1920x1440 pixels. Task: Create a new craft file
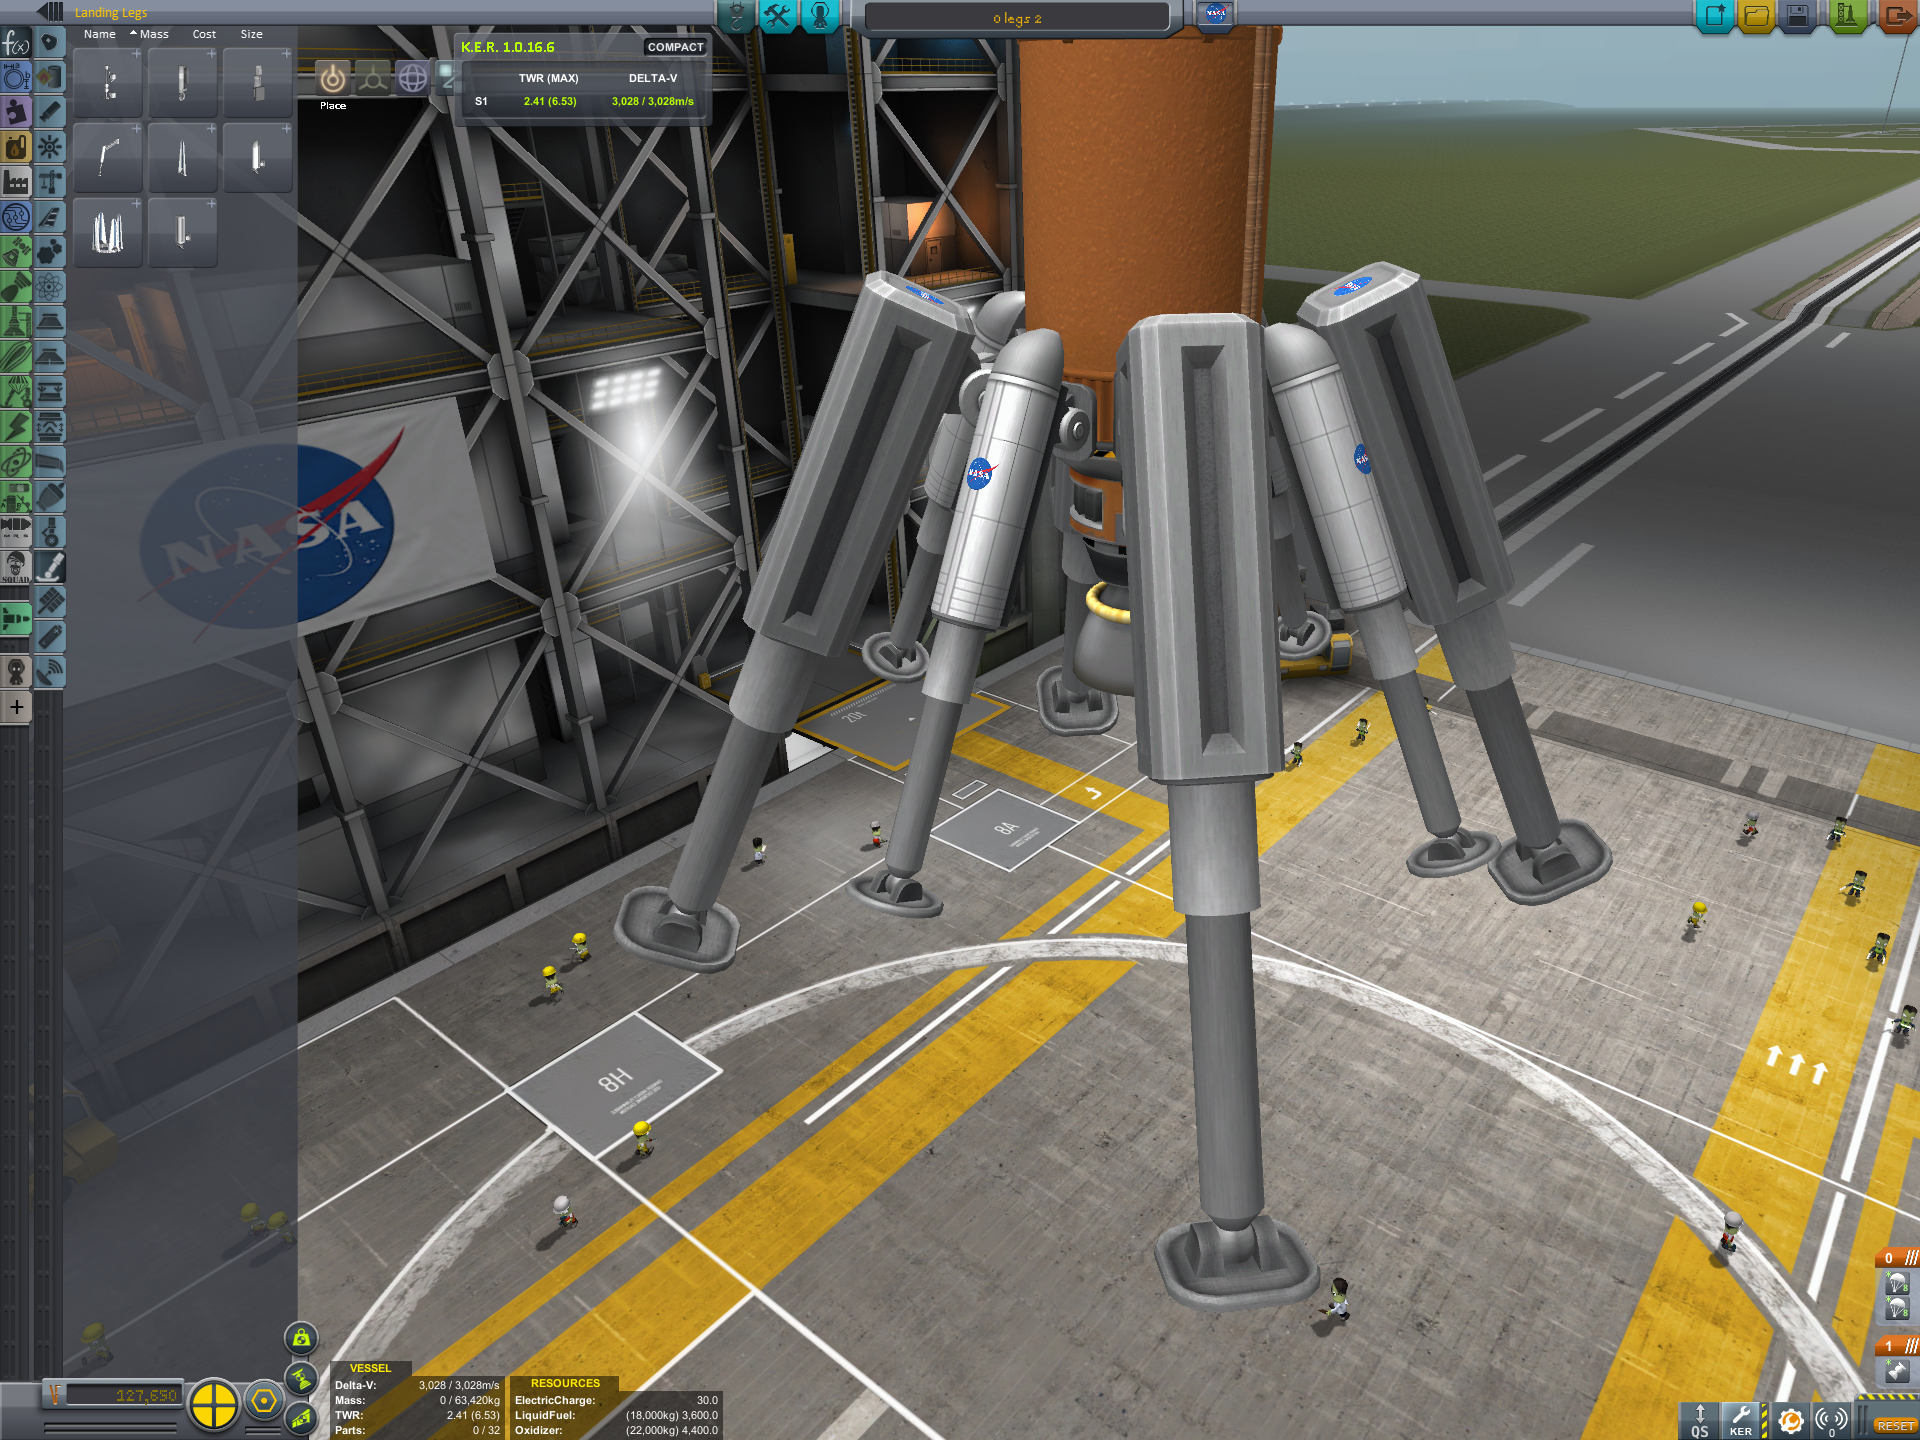[1714, 16]
